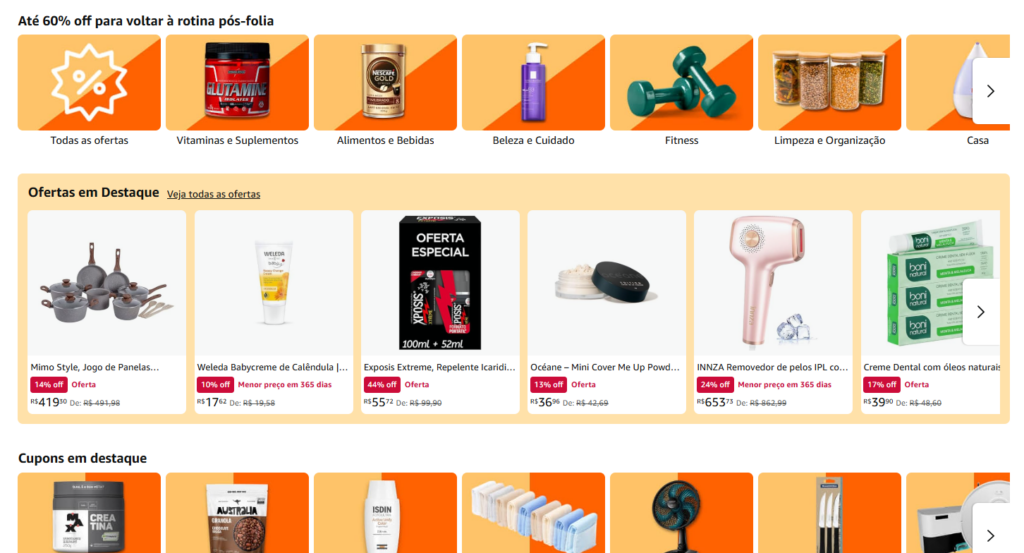This screenshot has width=1024, height=553.
Task: Select the Vitaminas e Suplementos category image
Action: (237, 83)
